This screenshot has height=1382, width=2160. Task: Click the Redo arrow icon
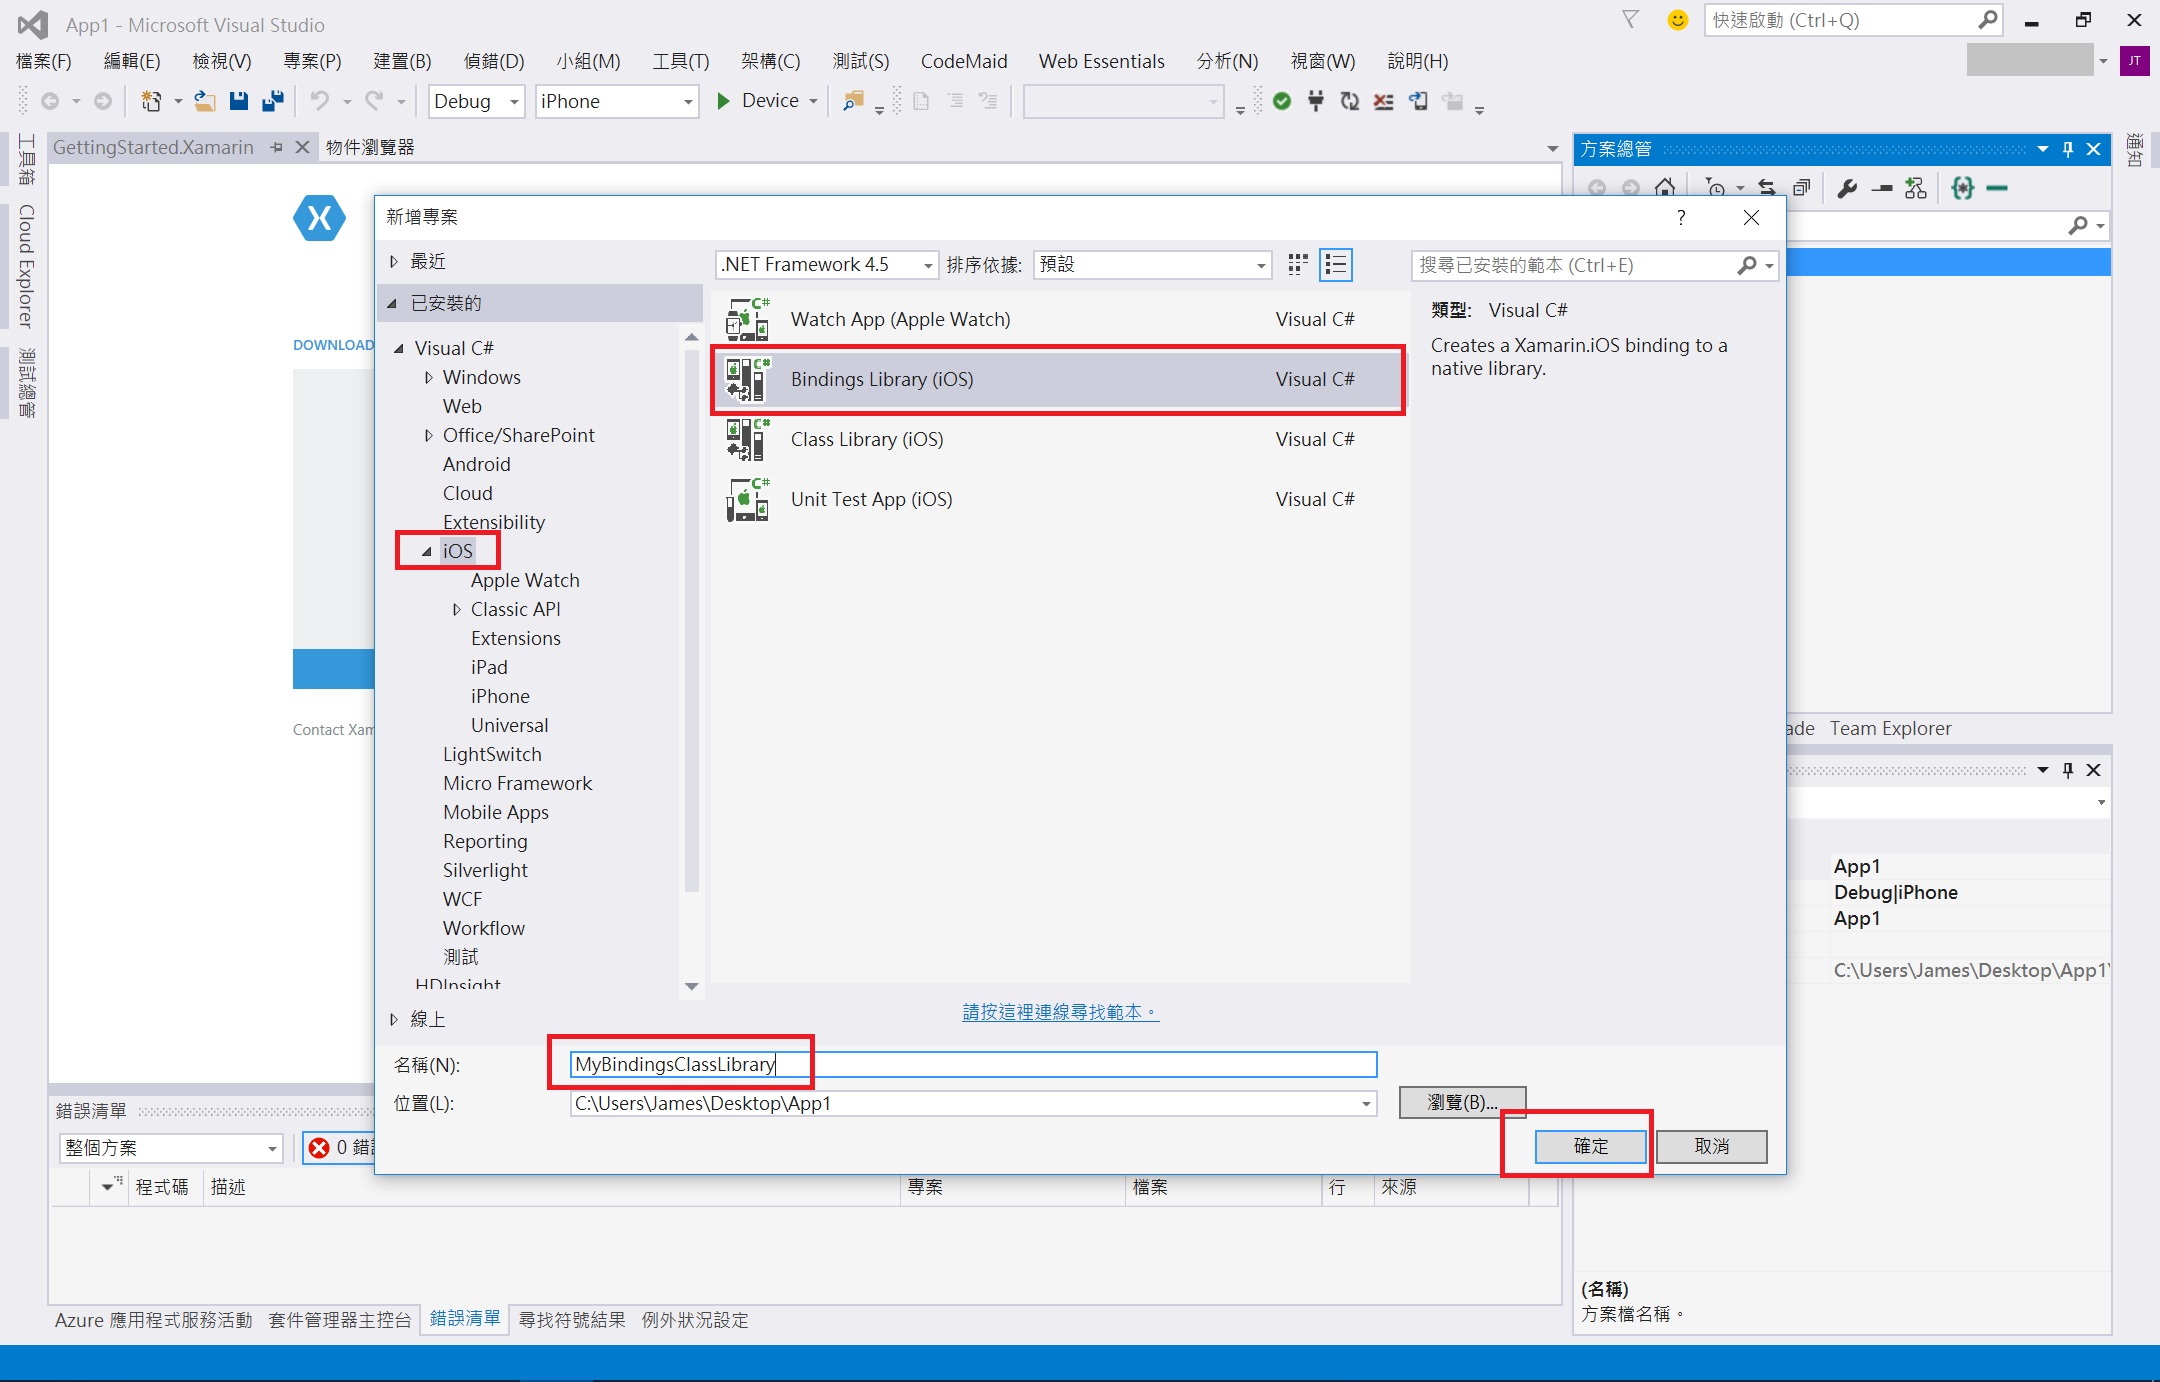tap(374, 101)
